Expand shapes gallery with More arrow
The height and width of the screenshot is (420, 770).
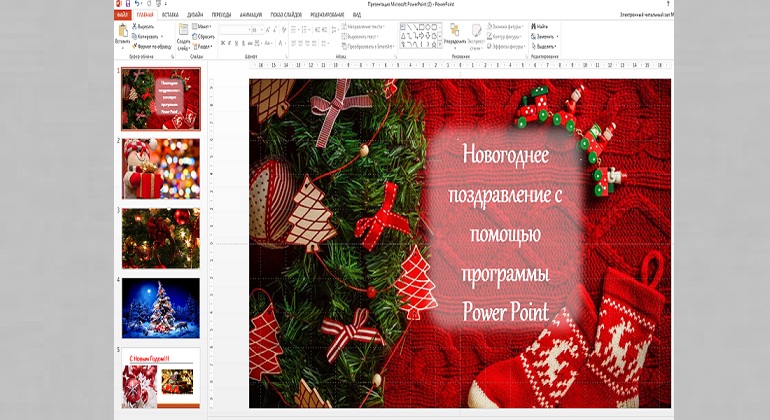[440, 45]
